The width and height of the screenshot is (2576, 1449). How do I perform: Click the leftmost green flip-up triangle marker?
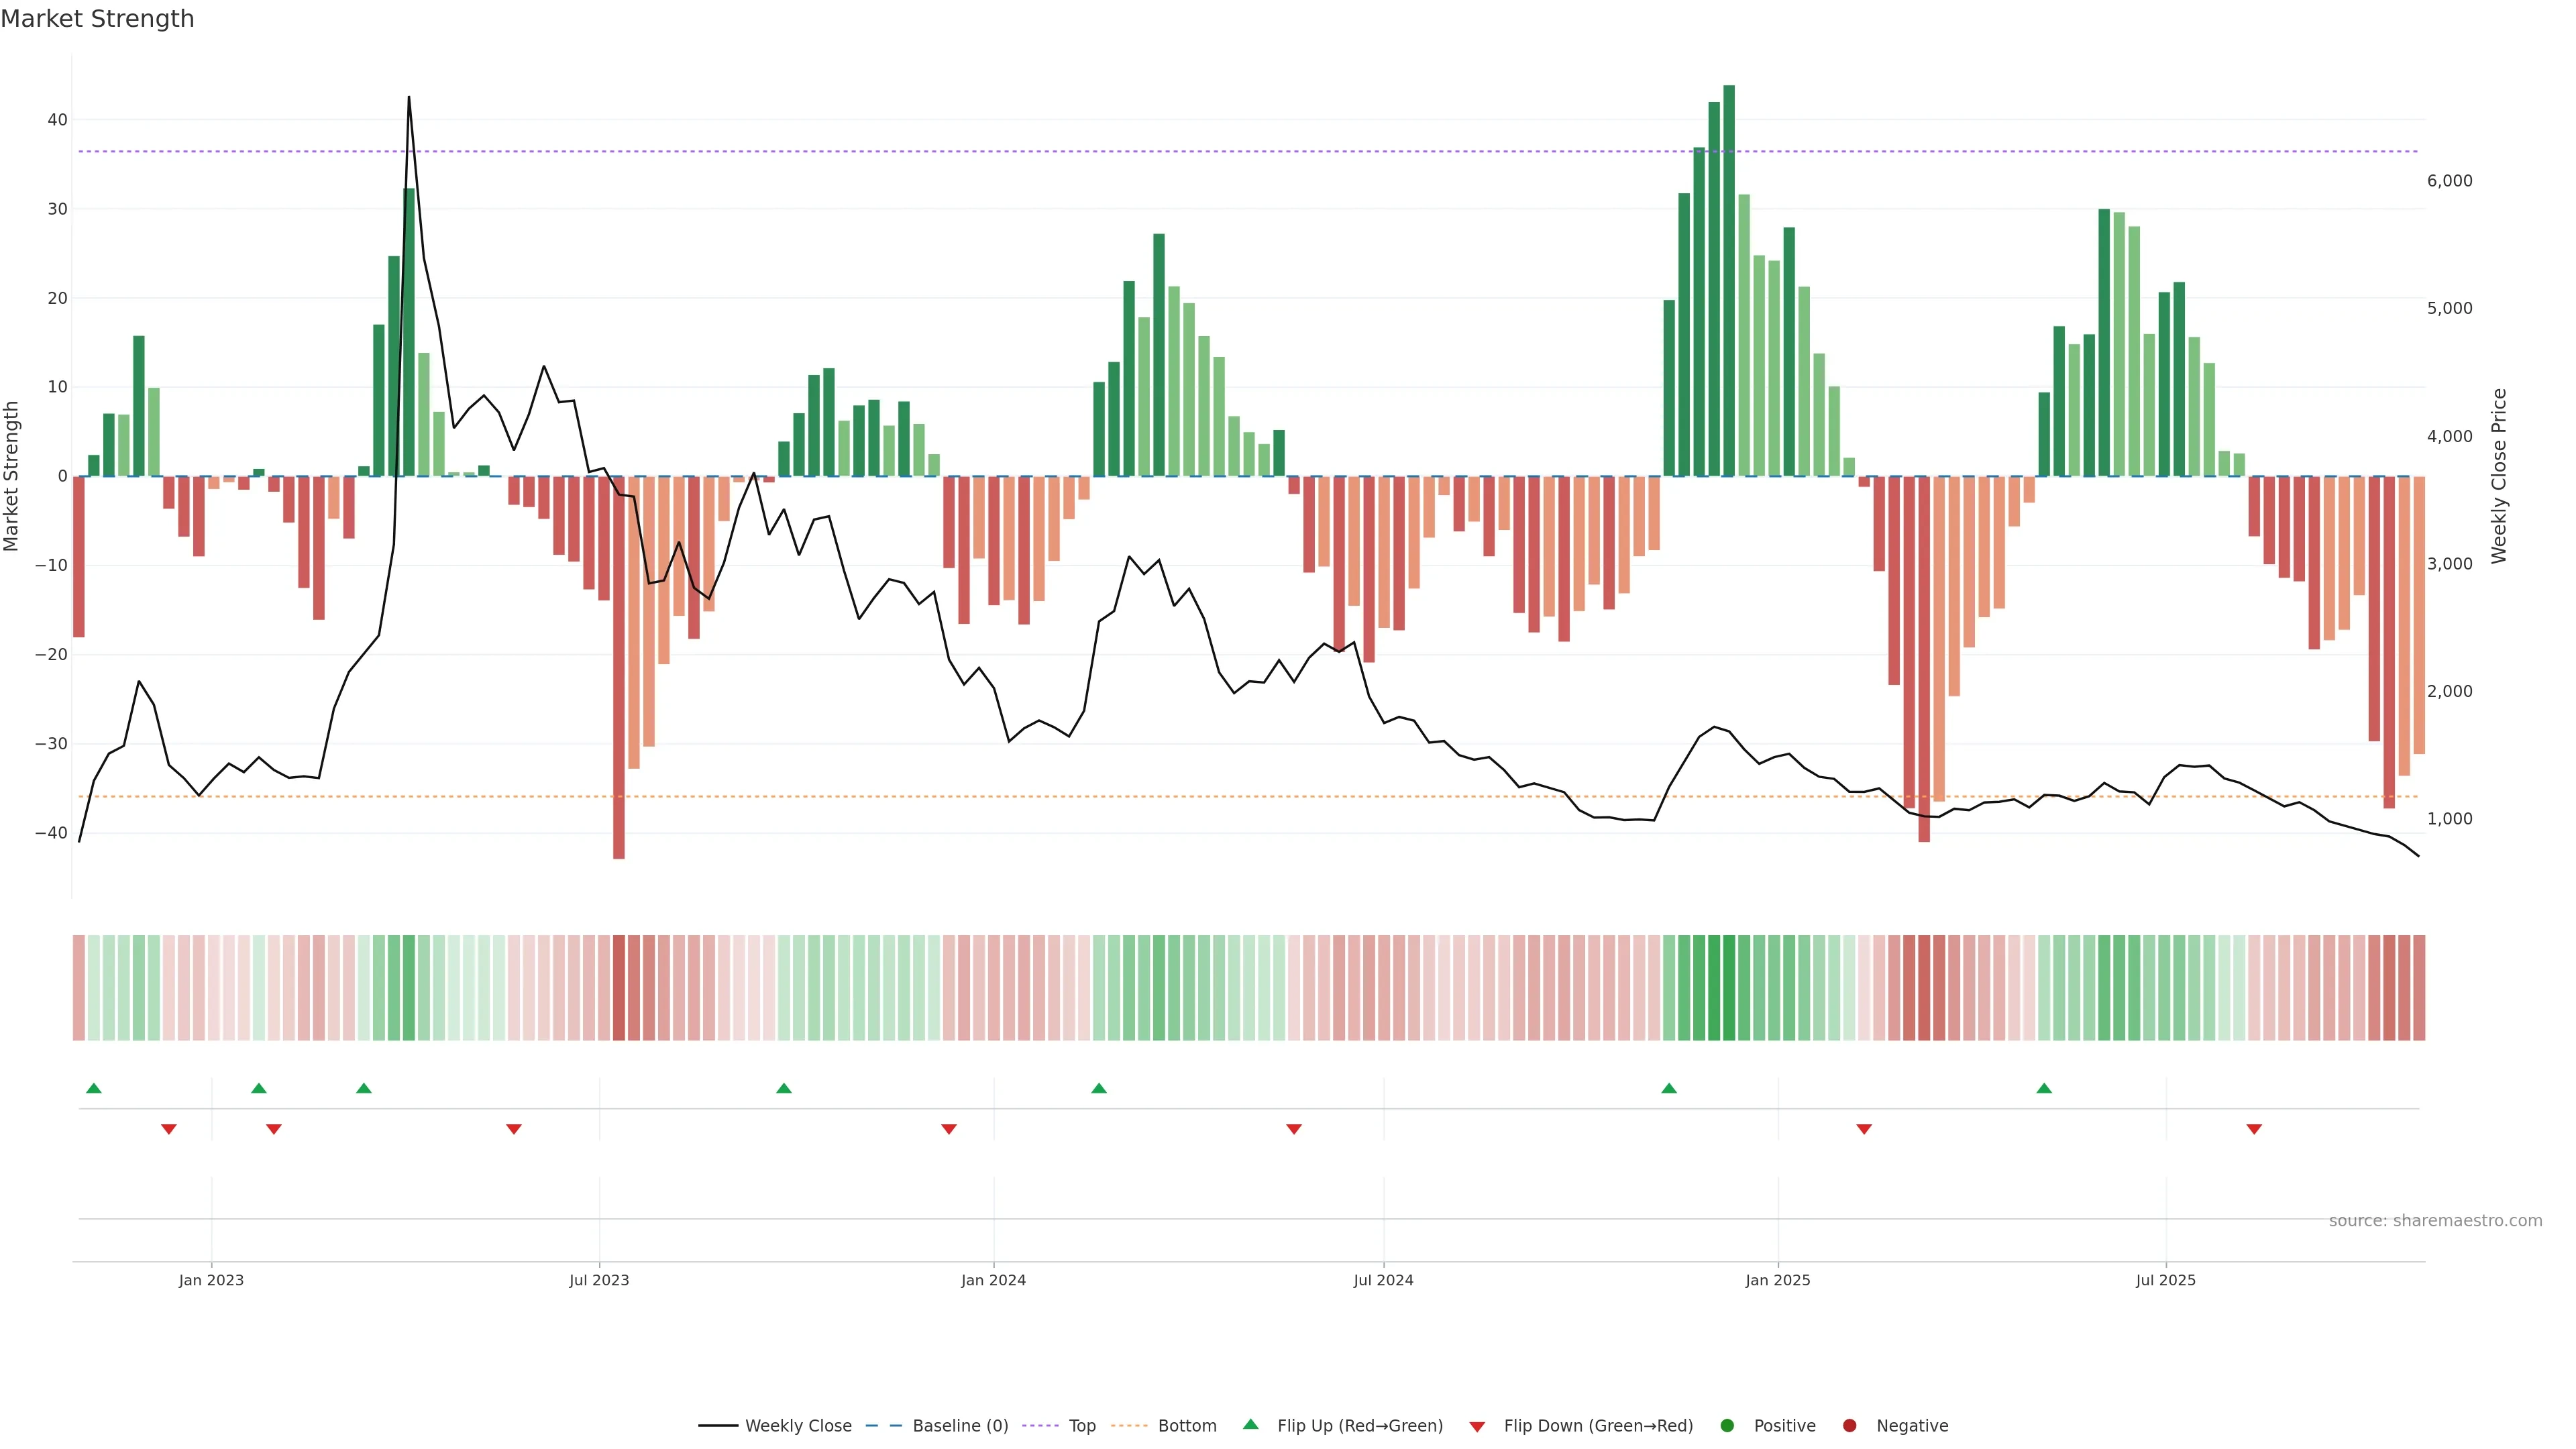94,1088
